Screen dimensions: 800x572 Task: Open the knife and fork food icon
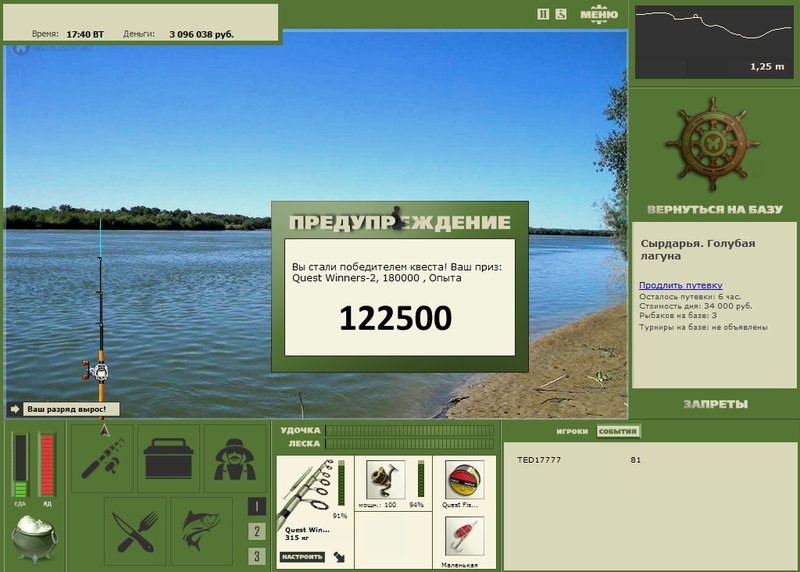click(x=135, y=531)
